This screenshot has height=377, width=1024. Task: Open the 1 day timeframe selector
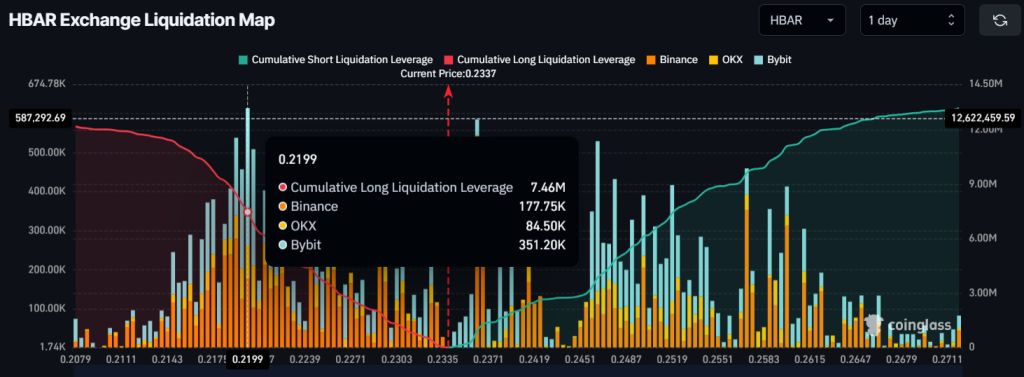coord(912,20)
